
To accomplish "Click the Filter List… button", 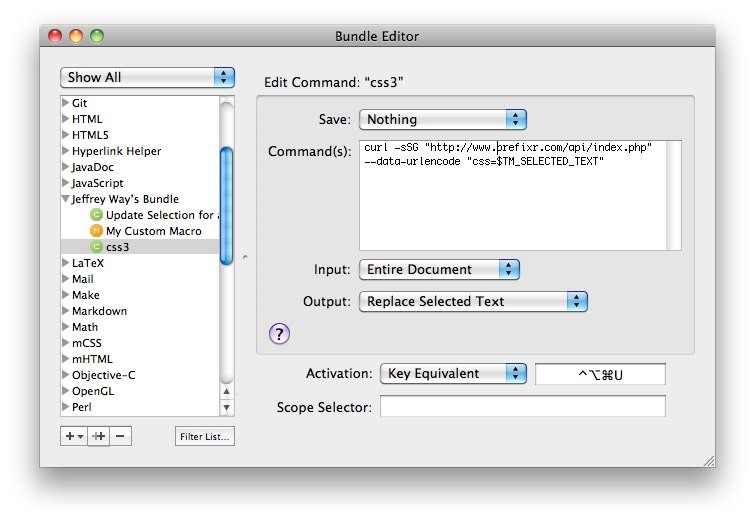I will [205, 436].
